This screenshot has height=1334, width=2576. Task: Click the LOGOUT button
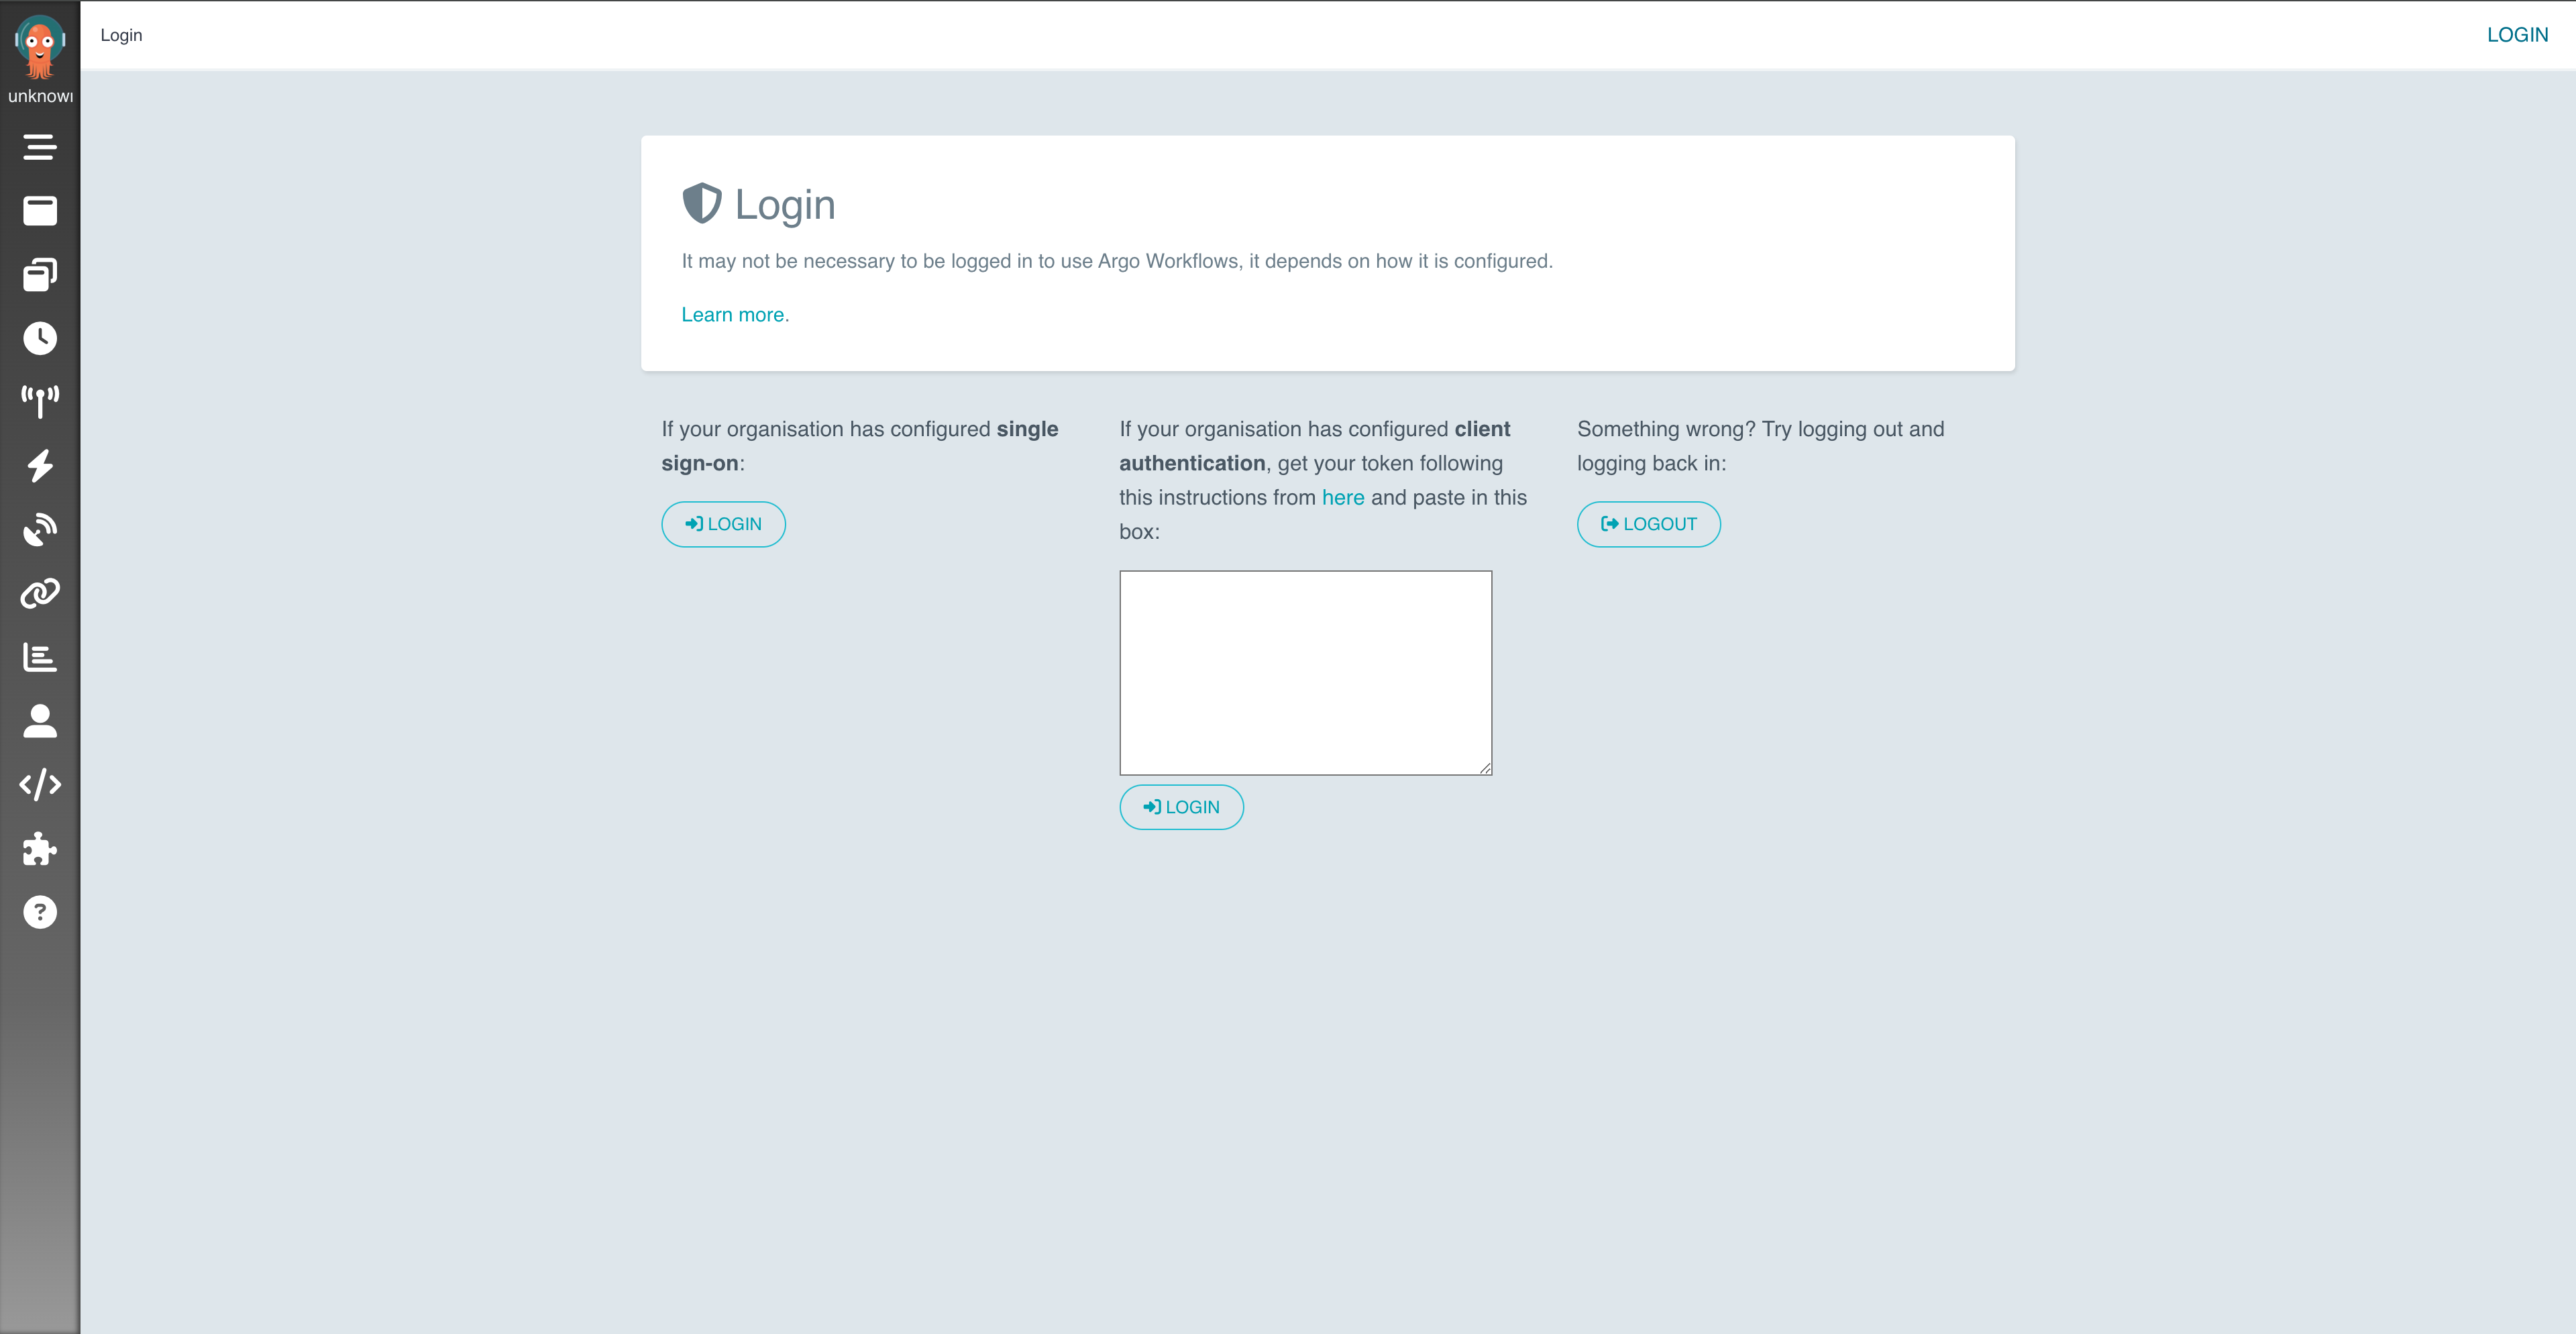point(1648,524)
